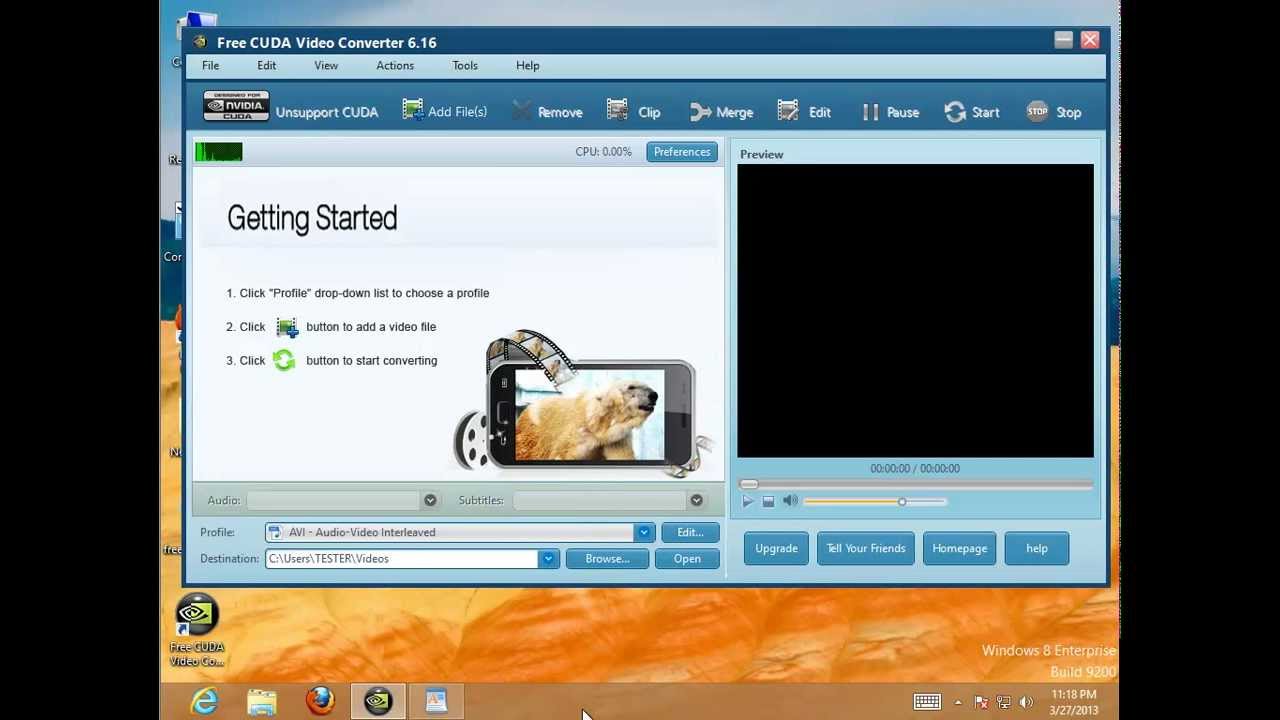Screen dimensions: 1280x720
Task: Select the Clip tool
Action: pyautogui.click(x=634, y=112)
